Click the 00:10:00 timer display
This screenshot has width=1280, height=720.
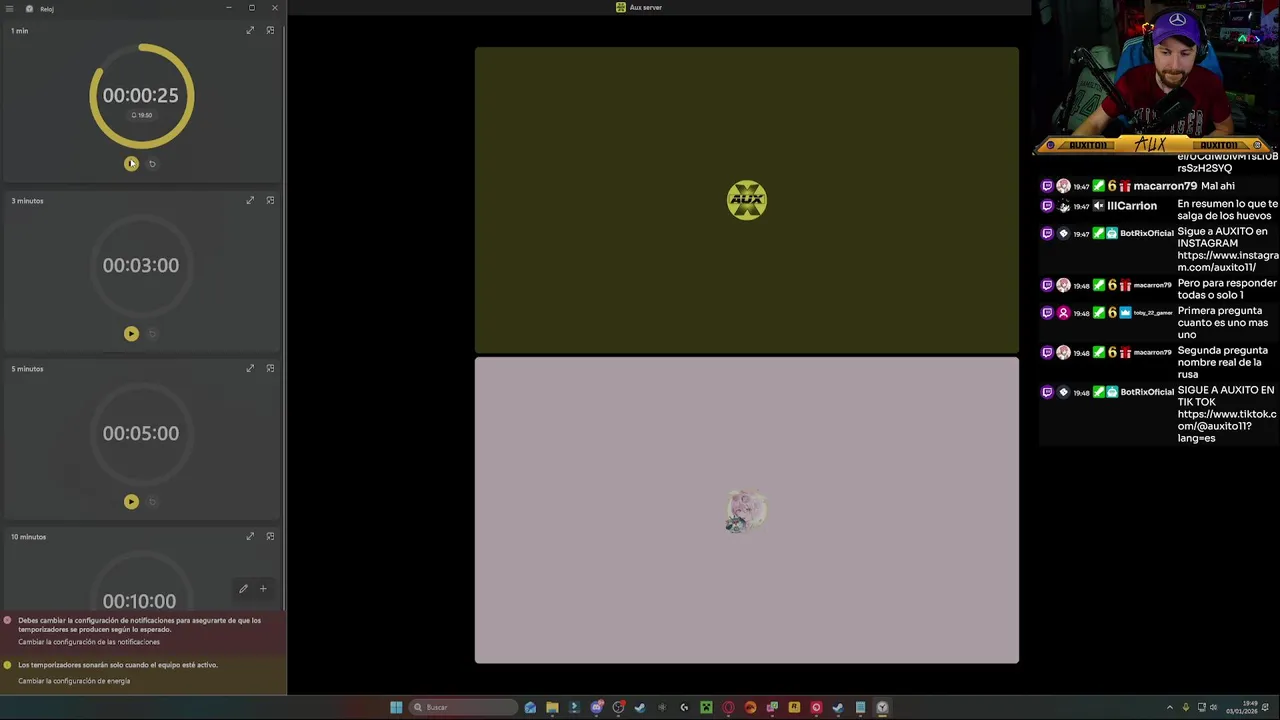click(139, 601)
